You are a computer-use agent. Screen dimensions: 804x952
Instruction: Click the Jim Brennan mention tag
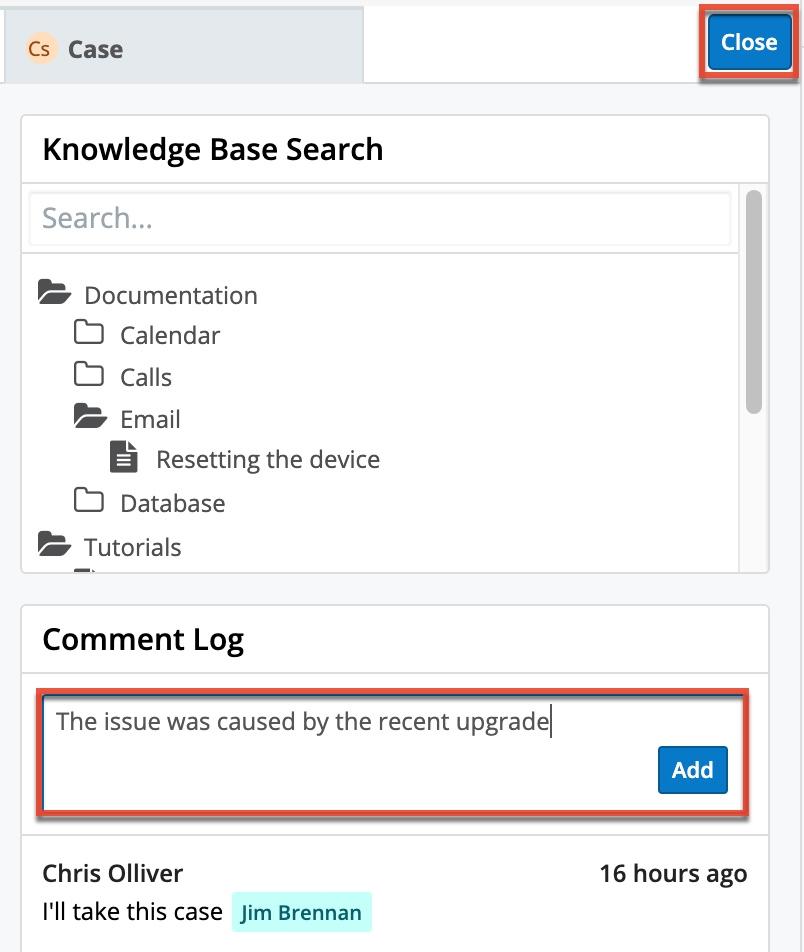click(x=302, y=912)
